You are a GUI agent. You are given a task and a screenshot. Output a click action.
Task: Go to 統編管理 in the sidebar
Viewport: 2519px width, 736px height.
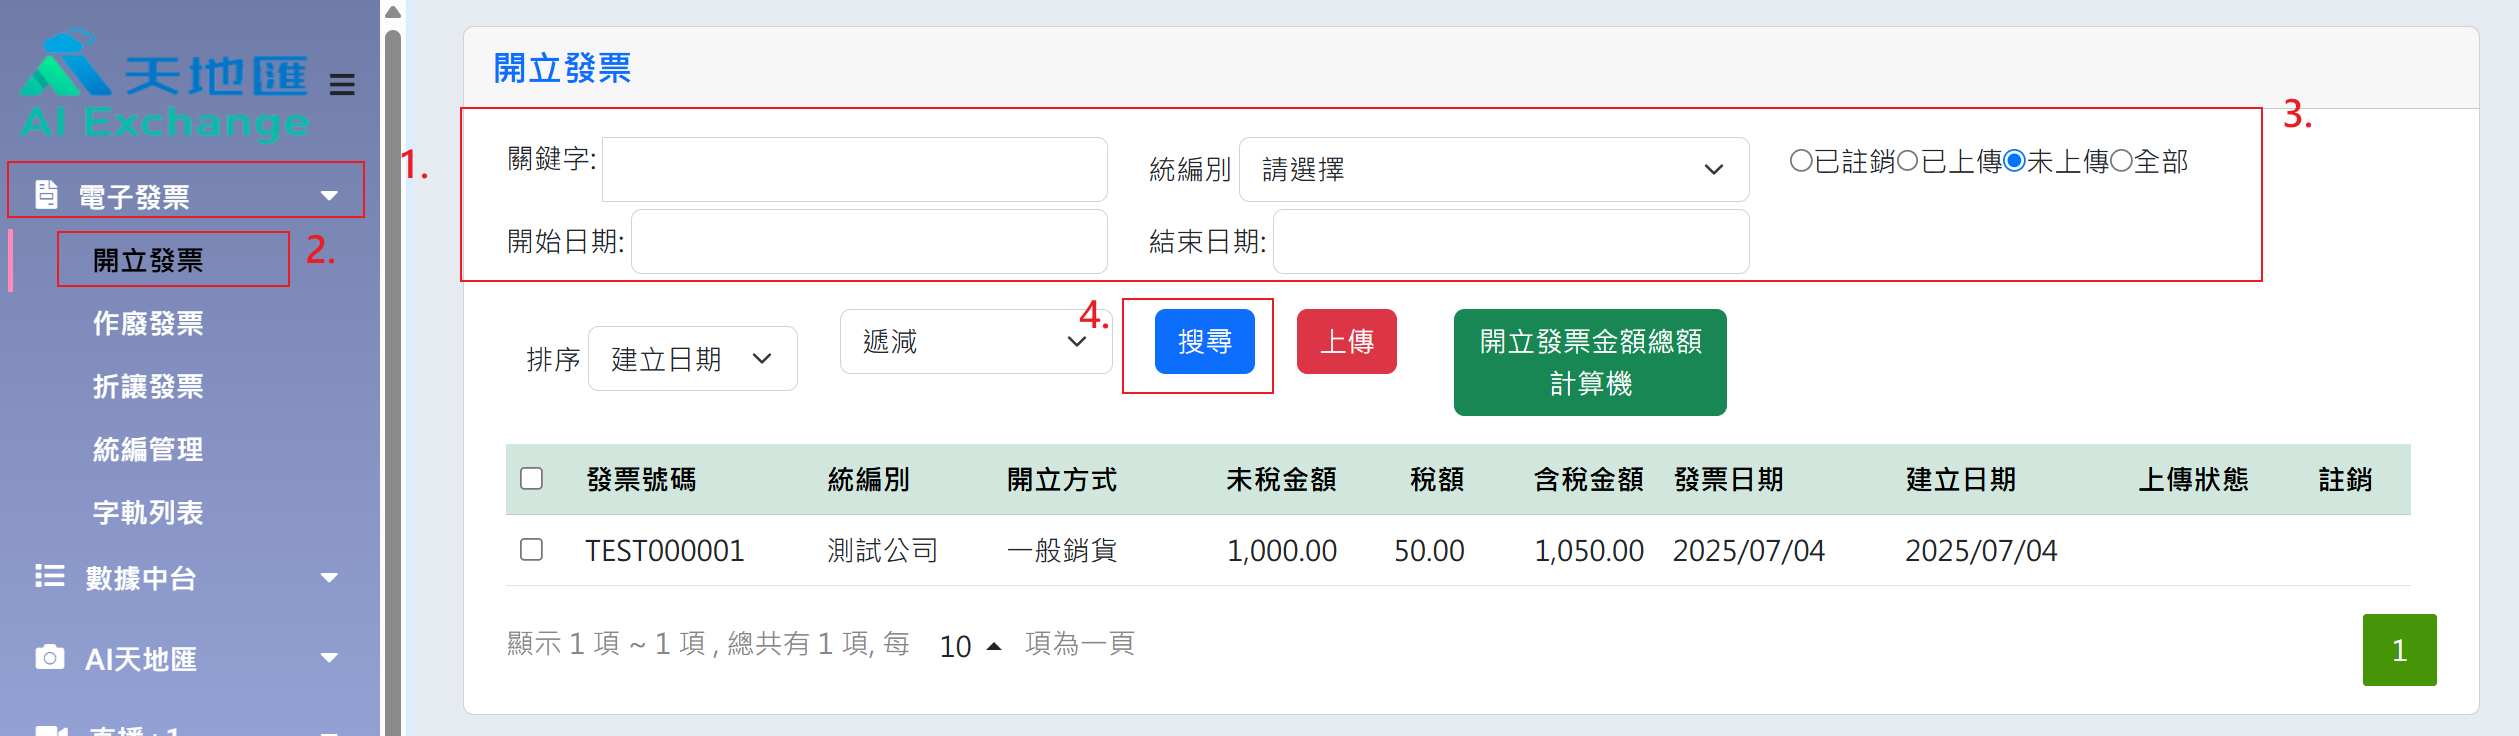point(148,450)
